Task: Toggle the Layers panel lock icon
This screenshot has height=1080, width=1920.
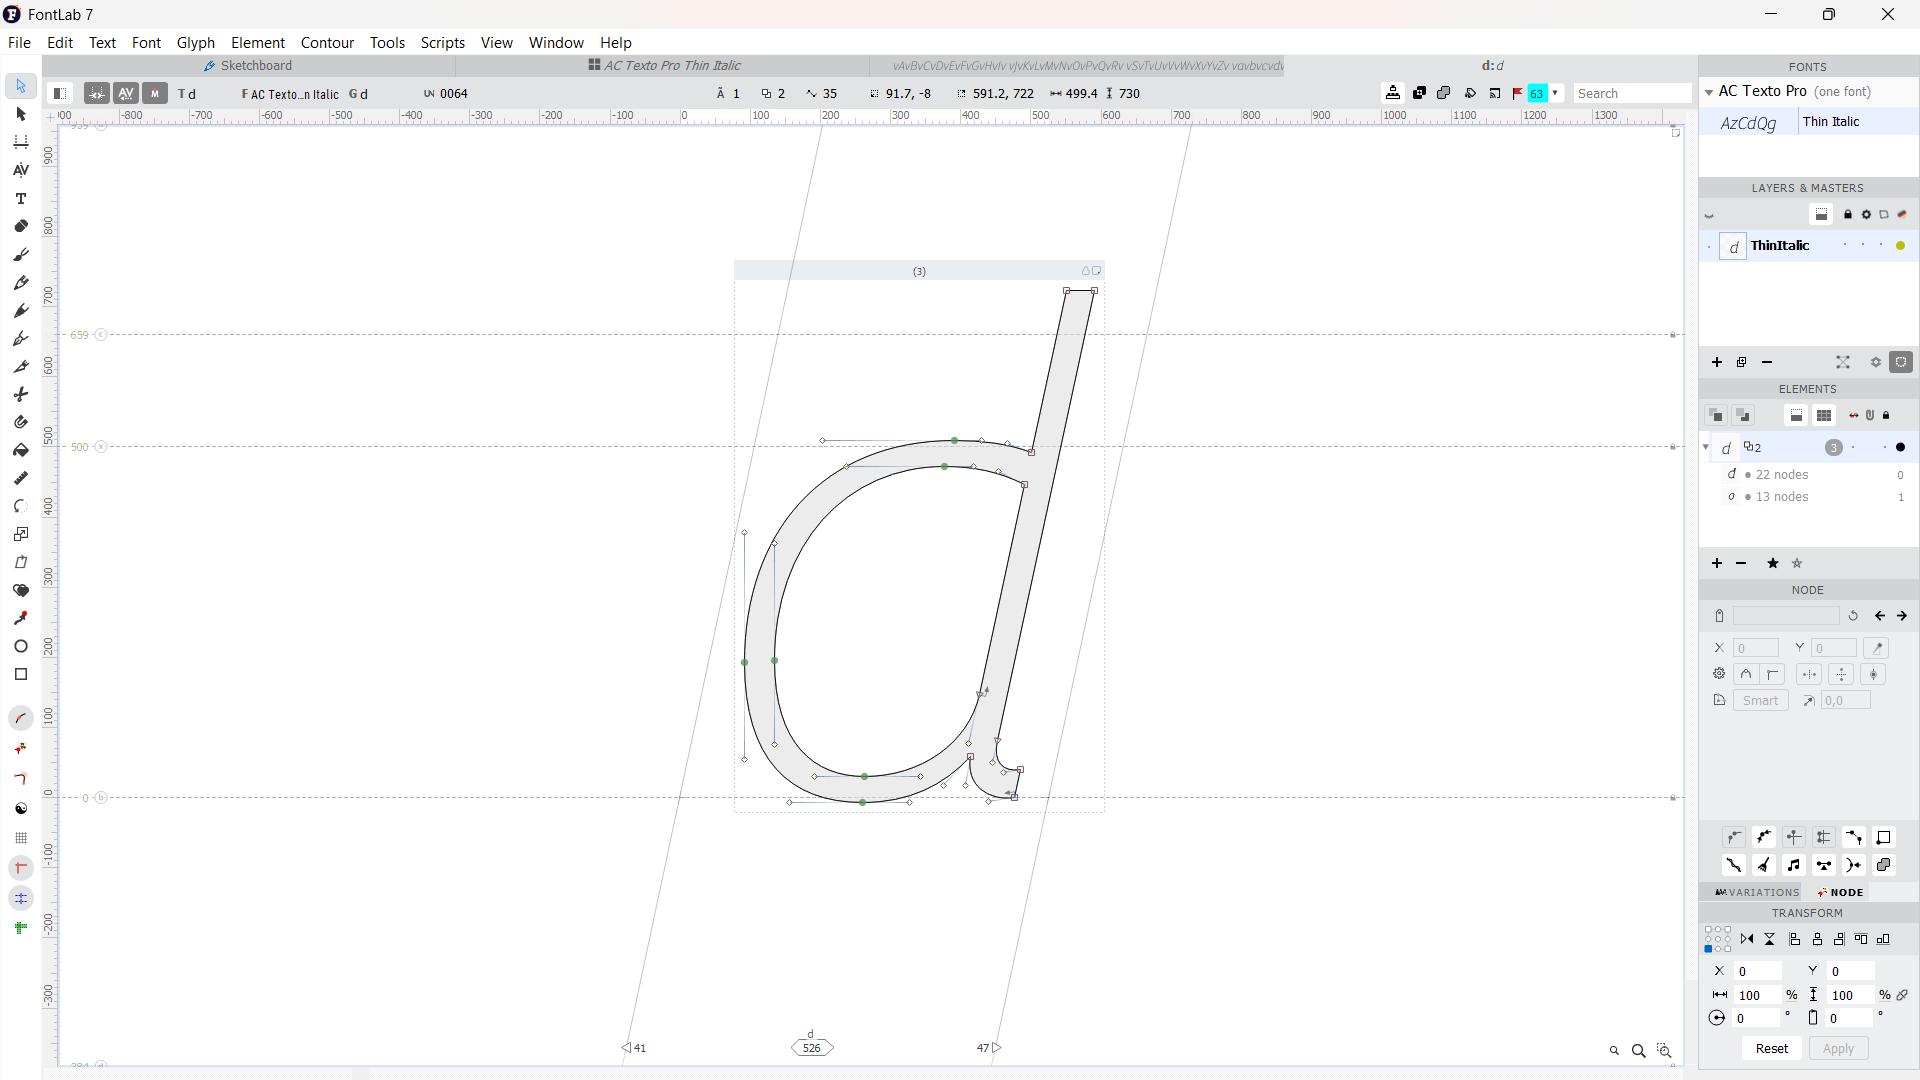Action: 1848,215
